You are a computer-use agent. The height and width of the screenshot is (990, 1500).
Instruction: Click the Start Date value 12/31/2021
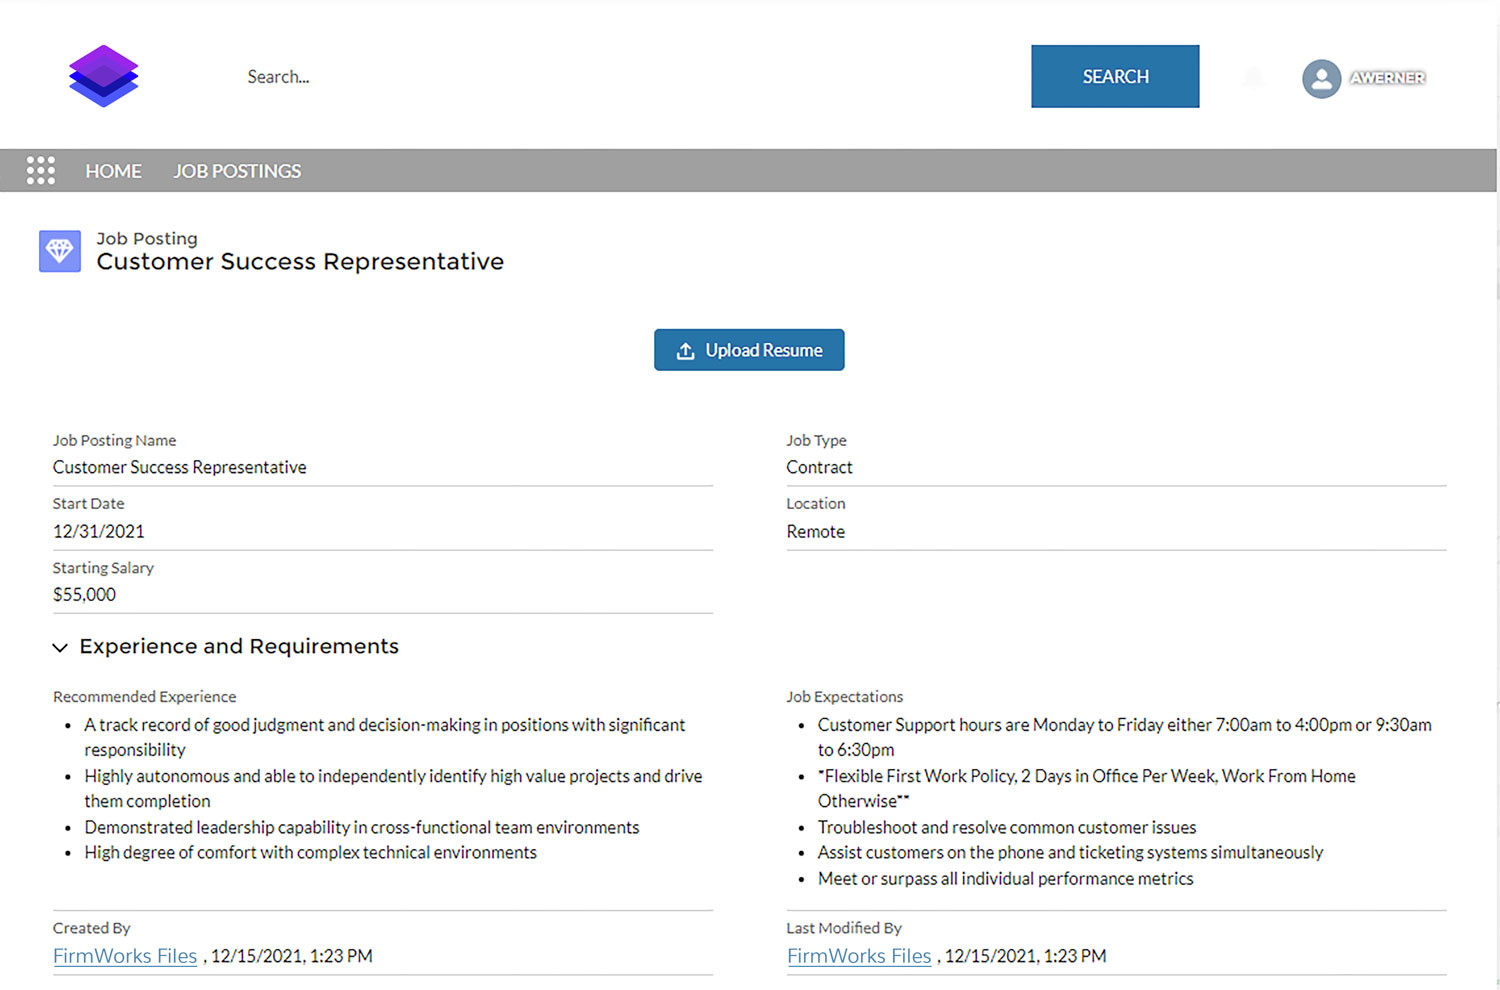[98, 532]
